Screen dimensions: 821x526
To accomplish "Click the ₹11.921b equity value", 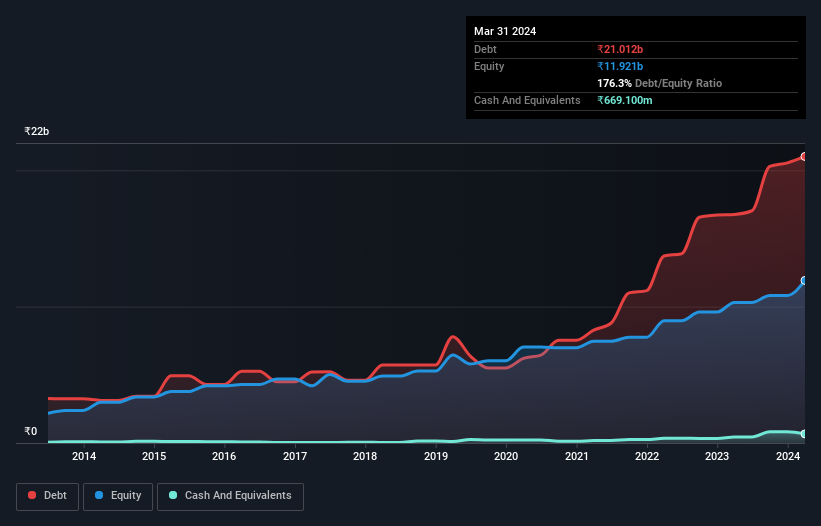I will (620, 66).
